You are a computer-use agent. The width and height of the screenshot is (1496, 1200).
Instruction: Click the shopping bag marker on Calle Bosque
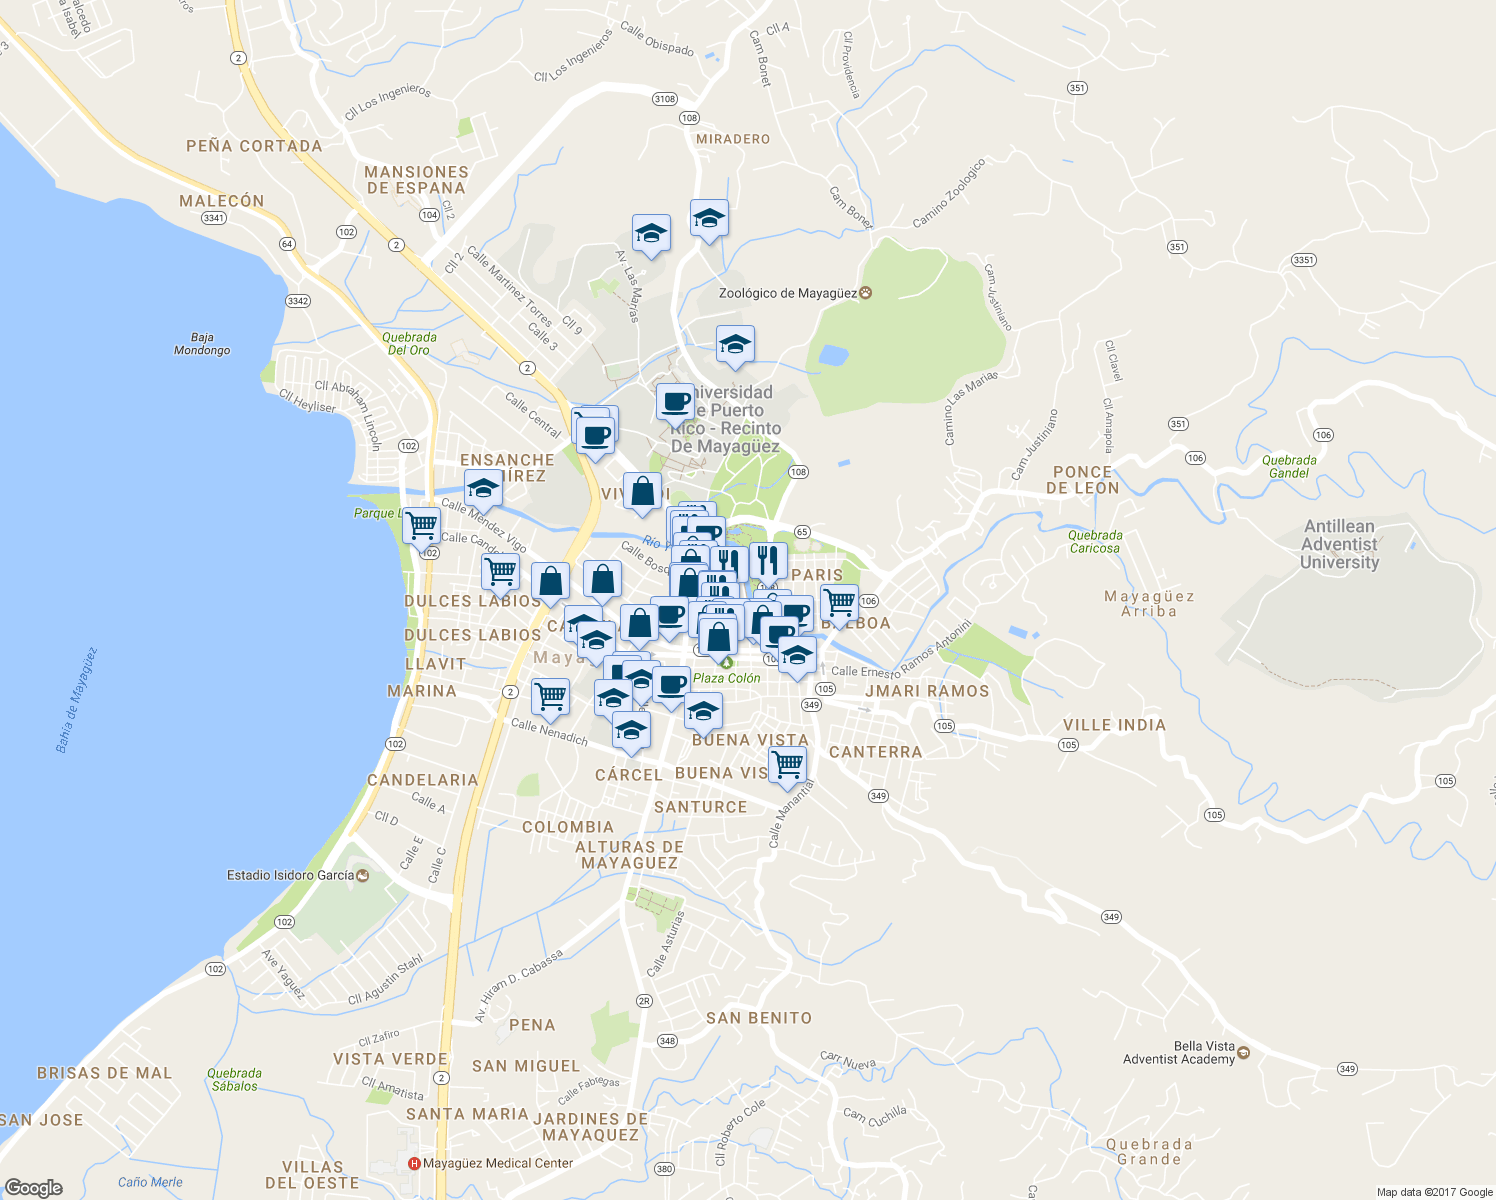[x=690, y=580]
